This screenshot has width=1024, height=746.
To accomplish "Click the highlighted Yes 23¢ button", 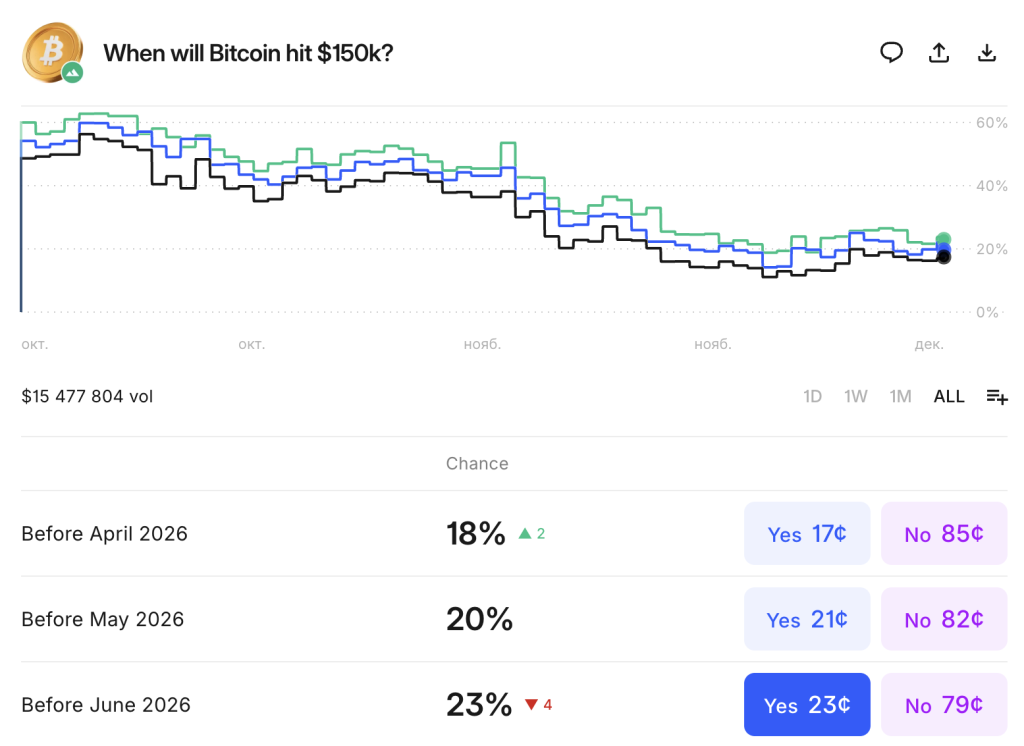I will pyautogui.click(x=807, y=705).
